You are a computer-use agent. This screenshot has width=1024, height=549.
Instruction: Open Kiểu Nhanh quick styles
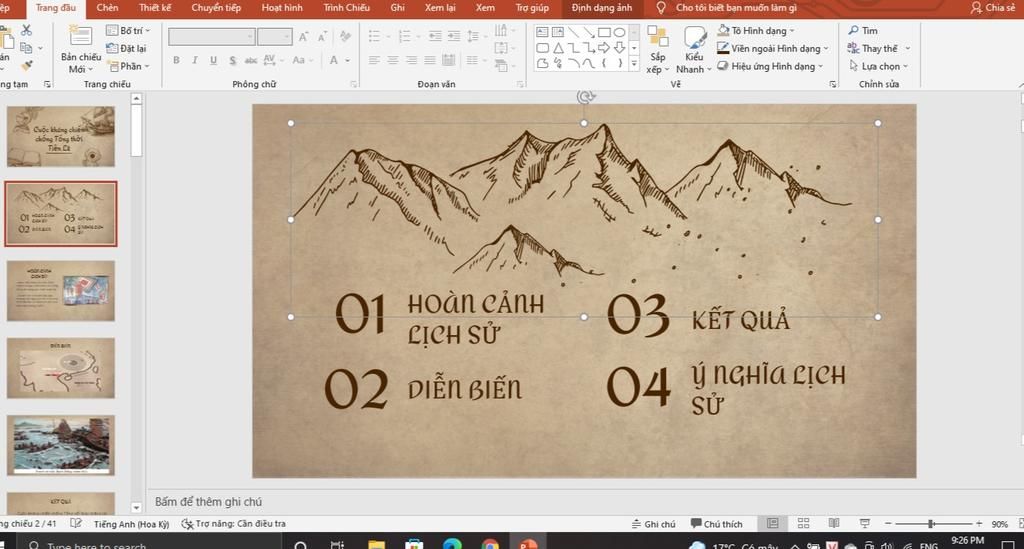tap(694, 50)
